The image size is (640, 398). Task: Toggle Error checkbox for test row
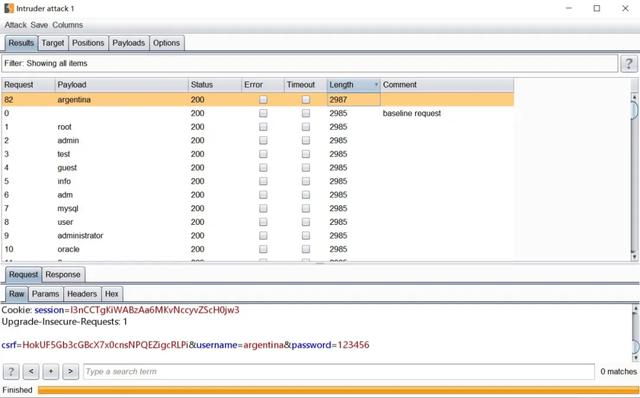point(263,154)
